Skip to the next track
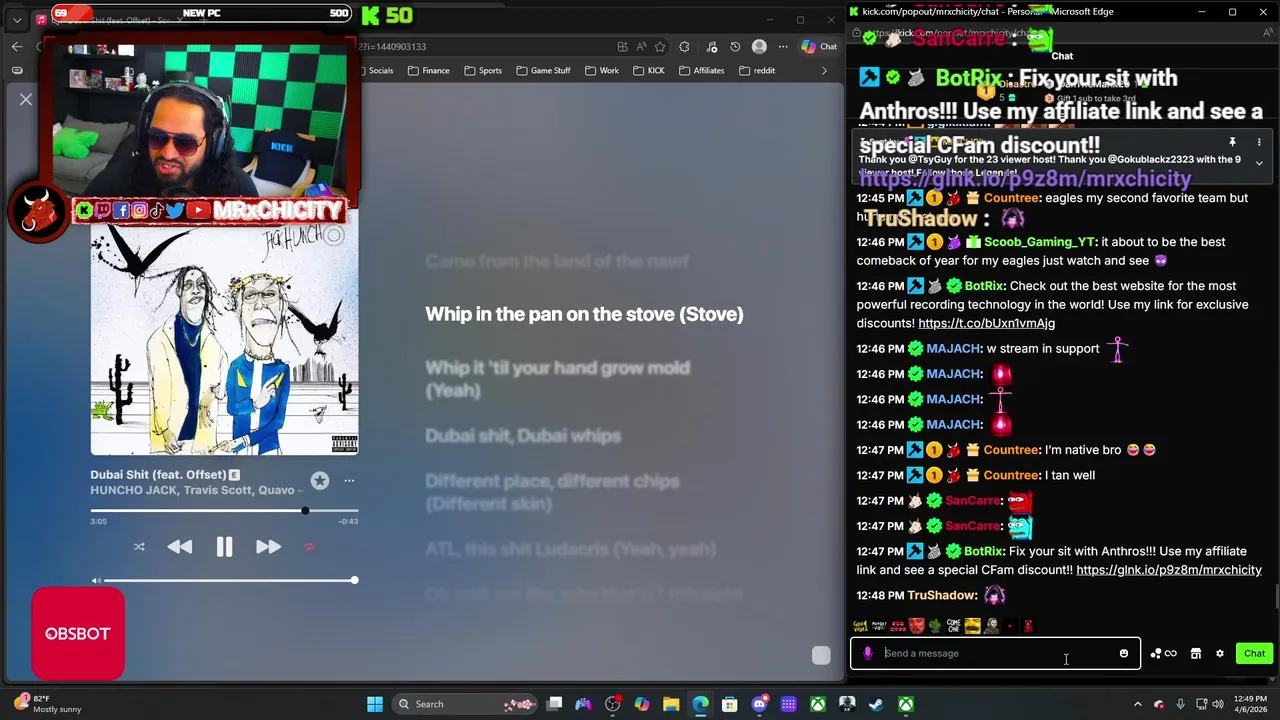The width and height of the screenshot is (1280, 720). (268, 546)
